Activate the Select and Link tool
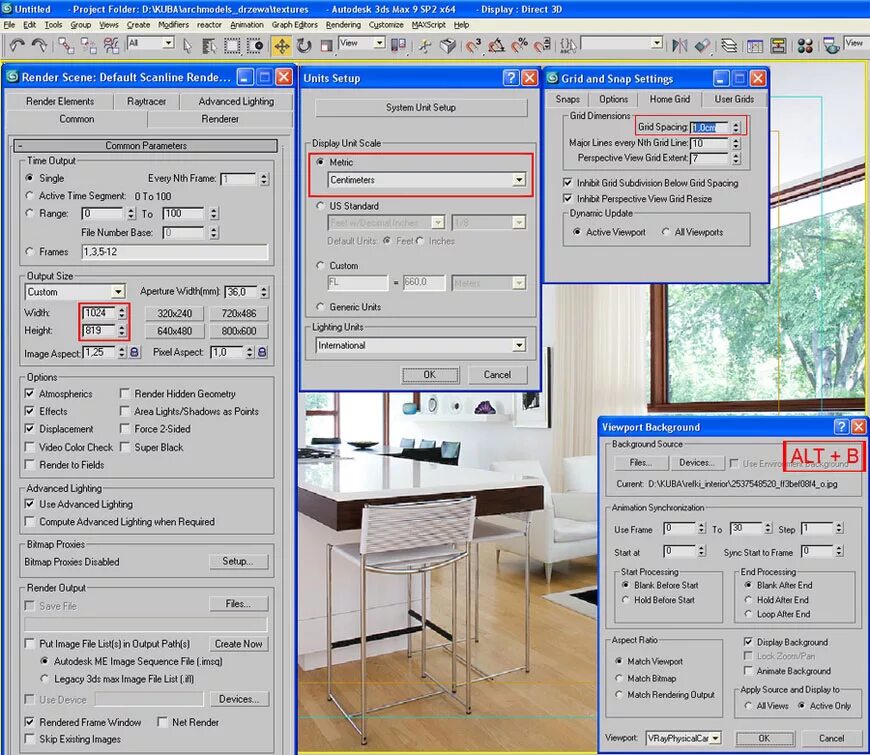Image resolution: width=870 pixels, height=755 pixels. pyautogui.click(x=65, y=45)
